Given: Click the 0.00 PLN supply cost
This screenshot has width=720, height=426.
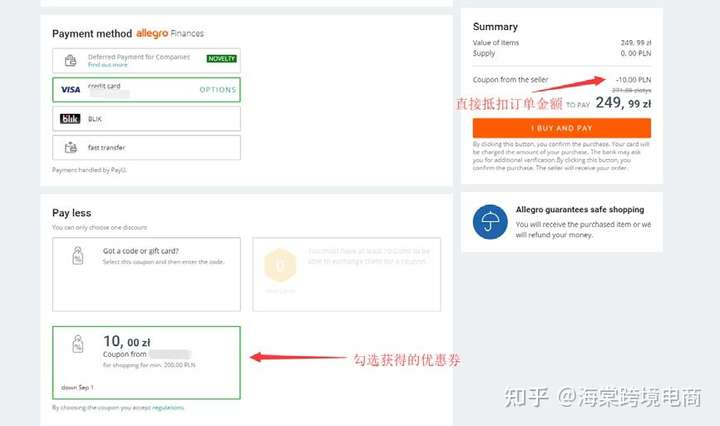Looking at the screenshot, I should (636, 53).
